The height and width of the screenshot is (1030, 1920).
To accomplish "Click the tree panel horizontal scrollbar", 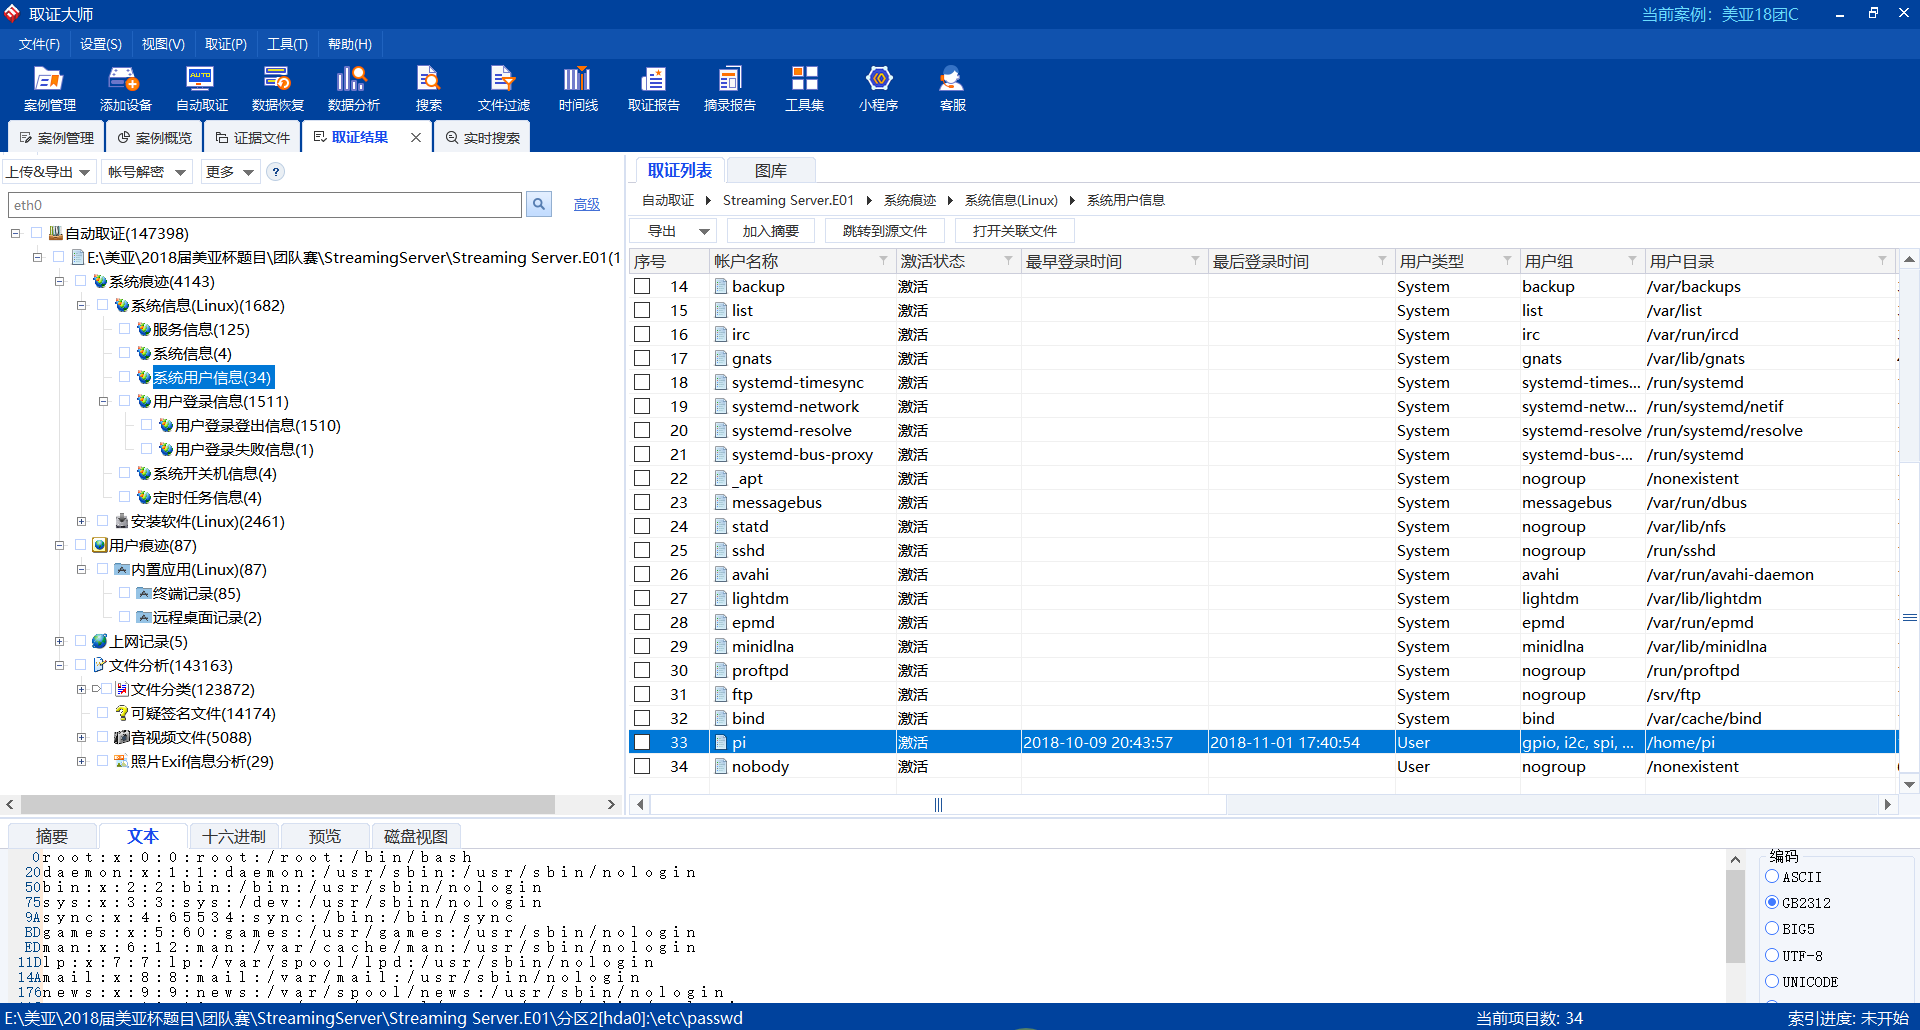I will pos(288,804).
